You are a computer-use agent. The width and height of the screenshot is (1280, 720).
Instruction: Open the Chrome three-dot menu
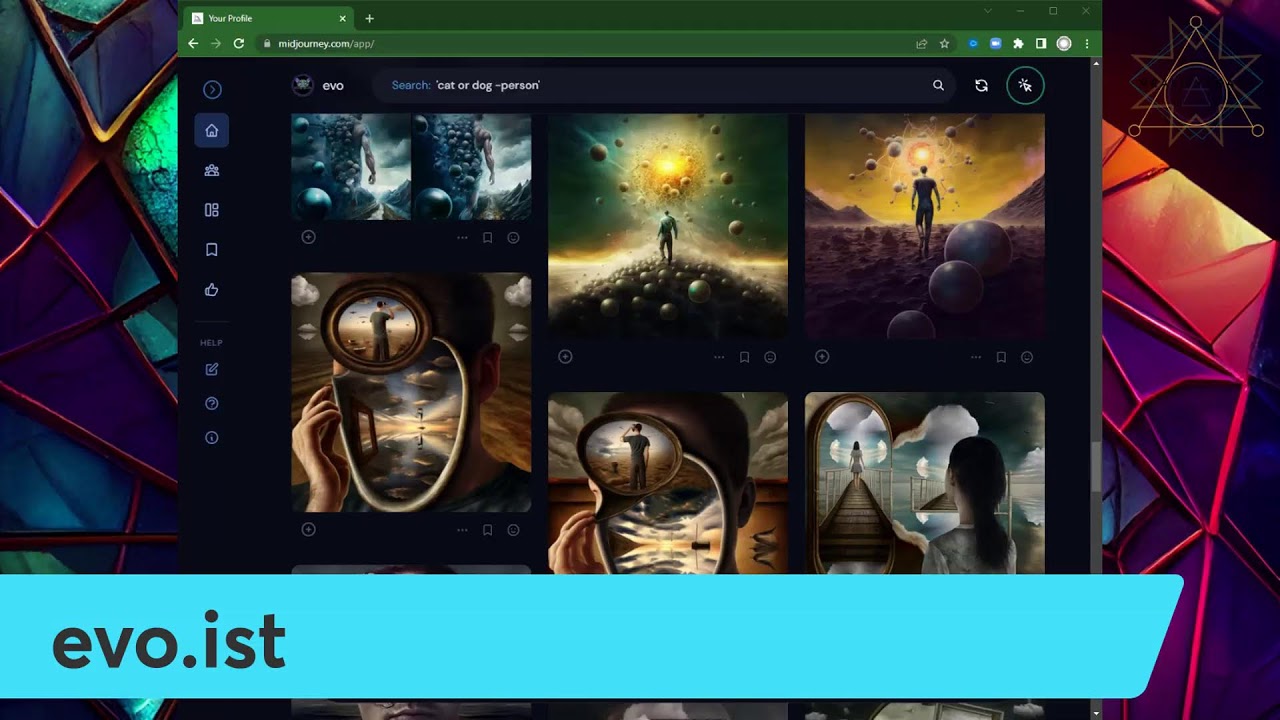pyautogui.click(x=1087, y=44)
